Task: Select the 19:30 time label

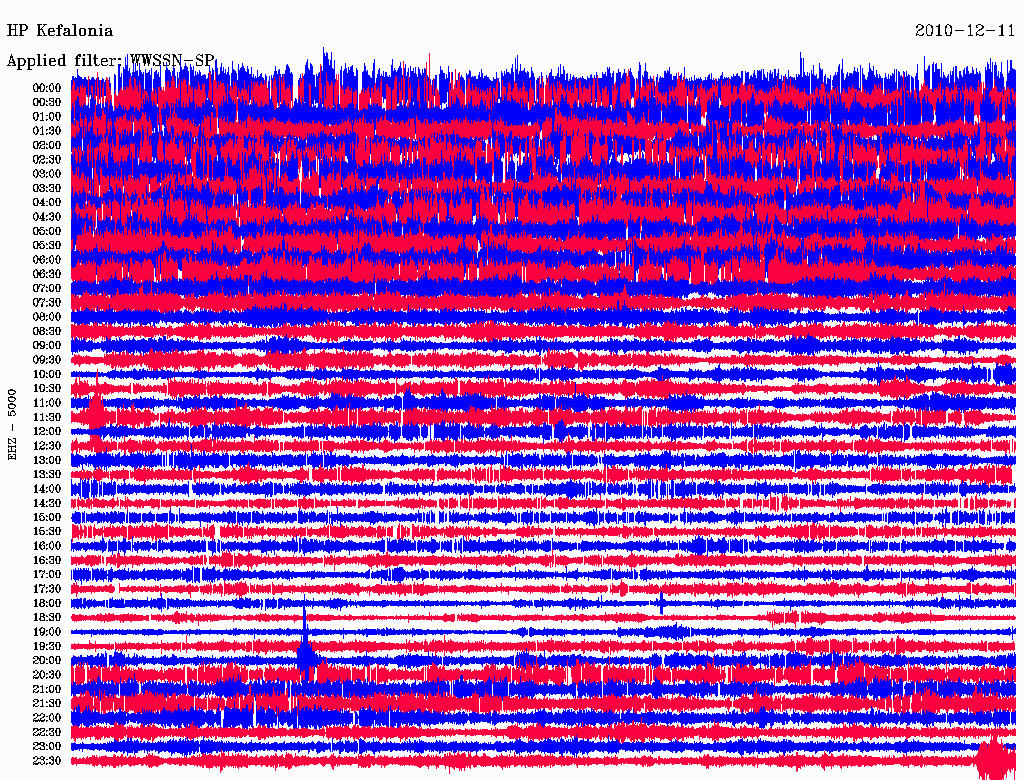Action: [x=47, y=647]
